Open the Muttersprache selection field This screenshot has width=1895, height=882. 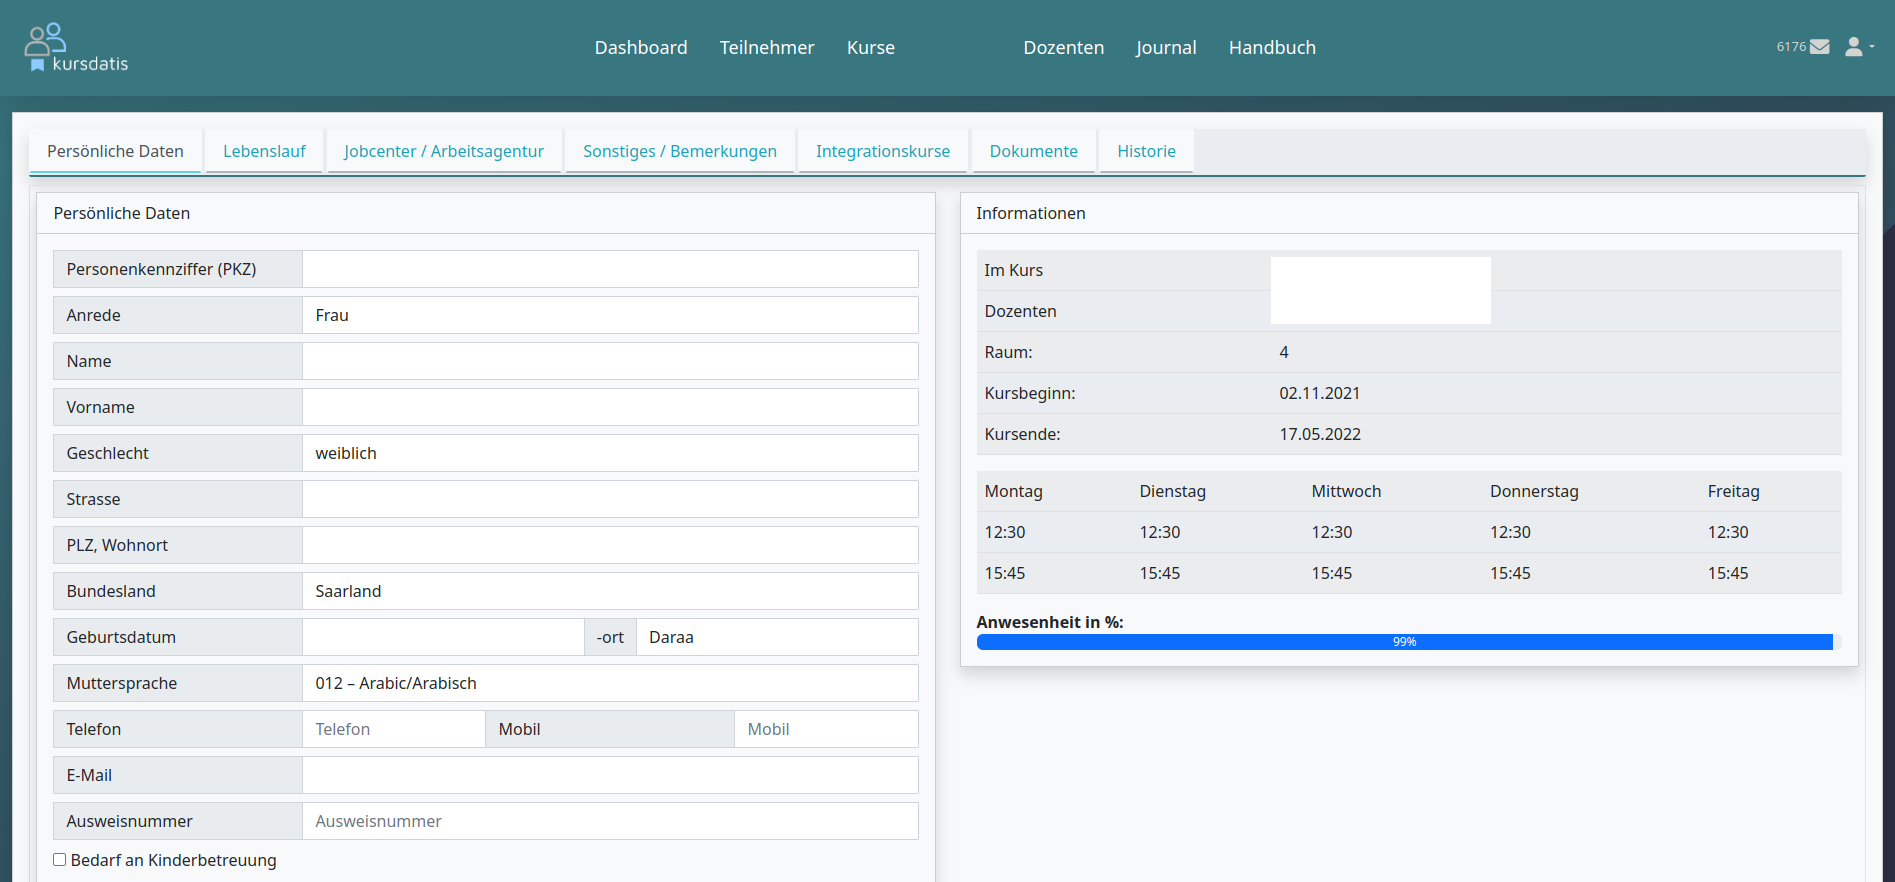tap(610, 683)
